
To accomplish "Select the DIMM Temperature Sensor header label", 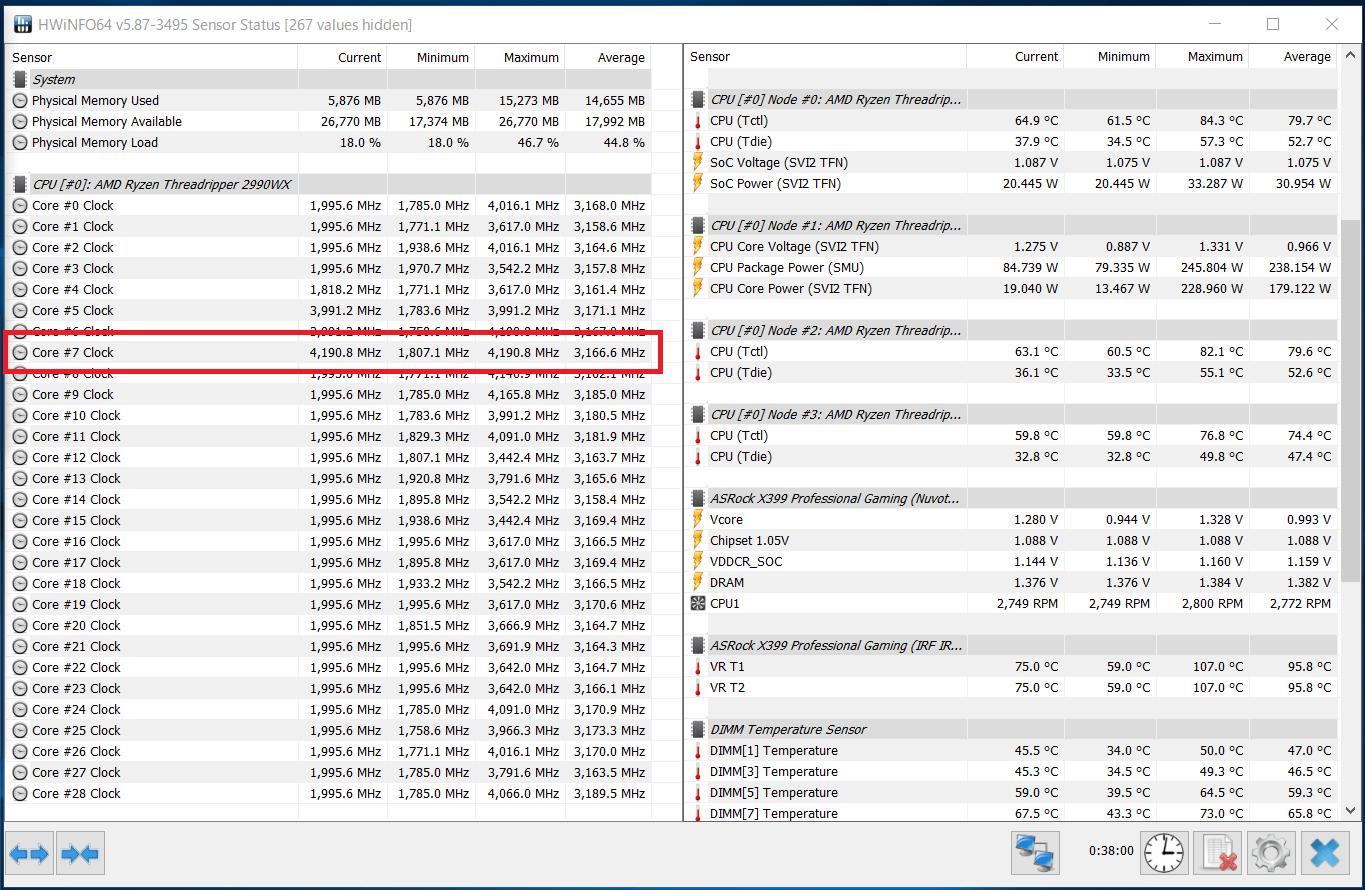I will [x=788, y=729].
